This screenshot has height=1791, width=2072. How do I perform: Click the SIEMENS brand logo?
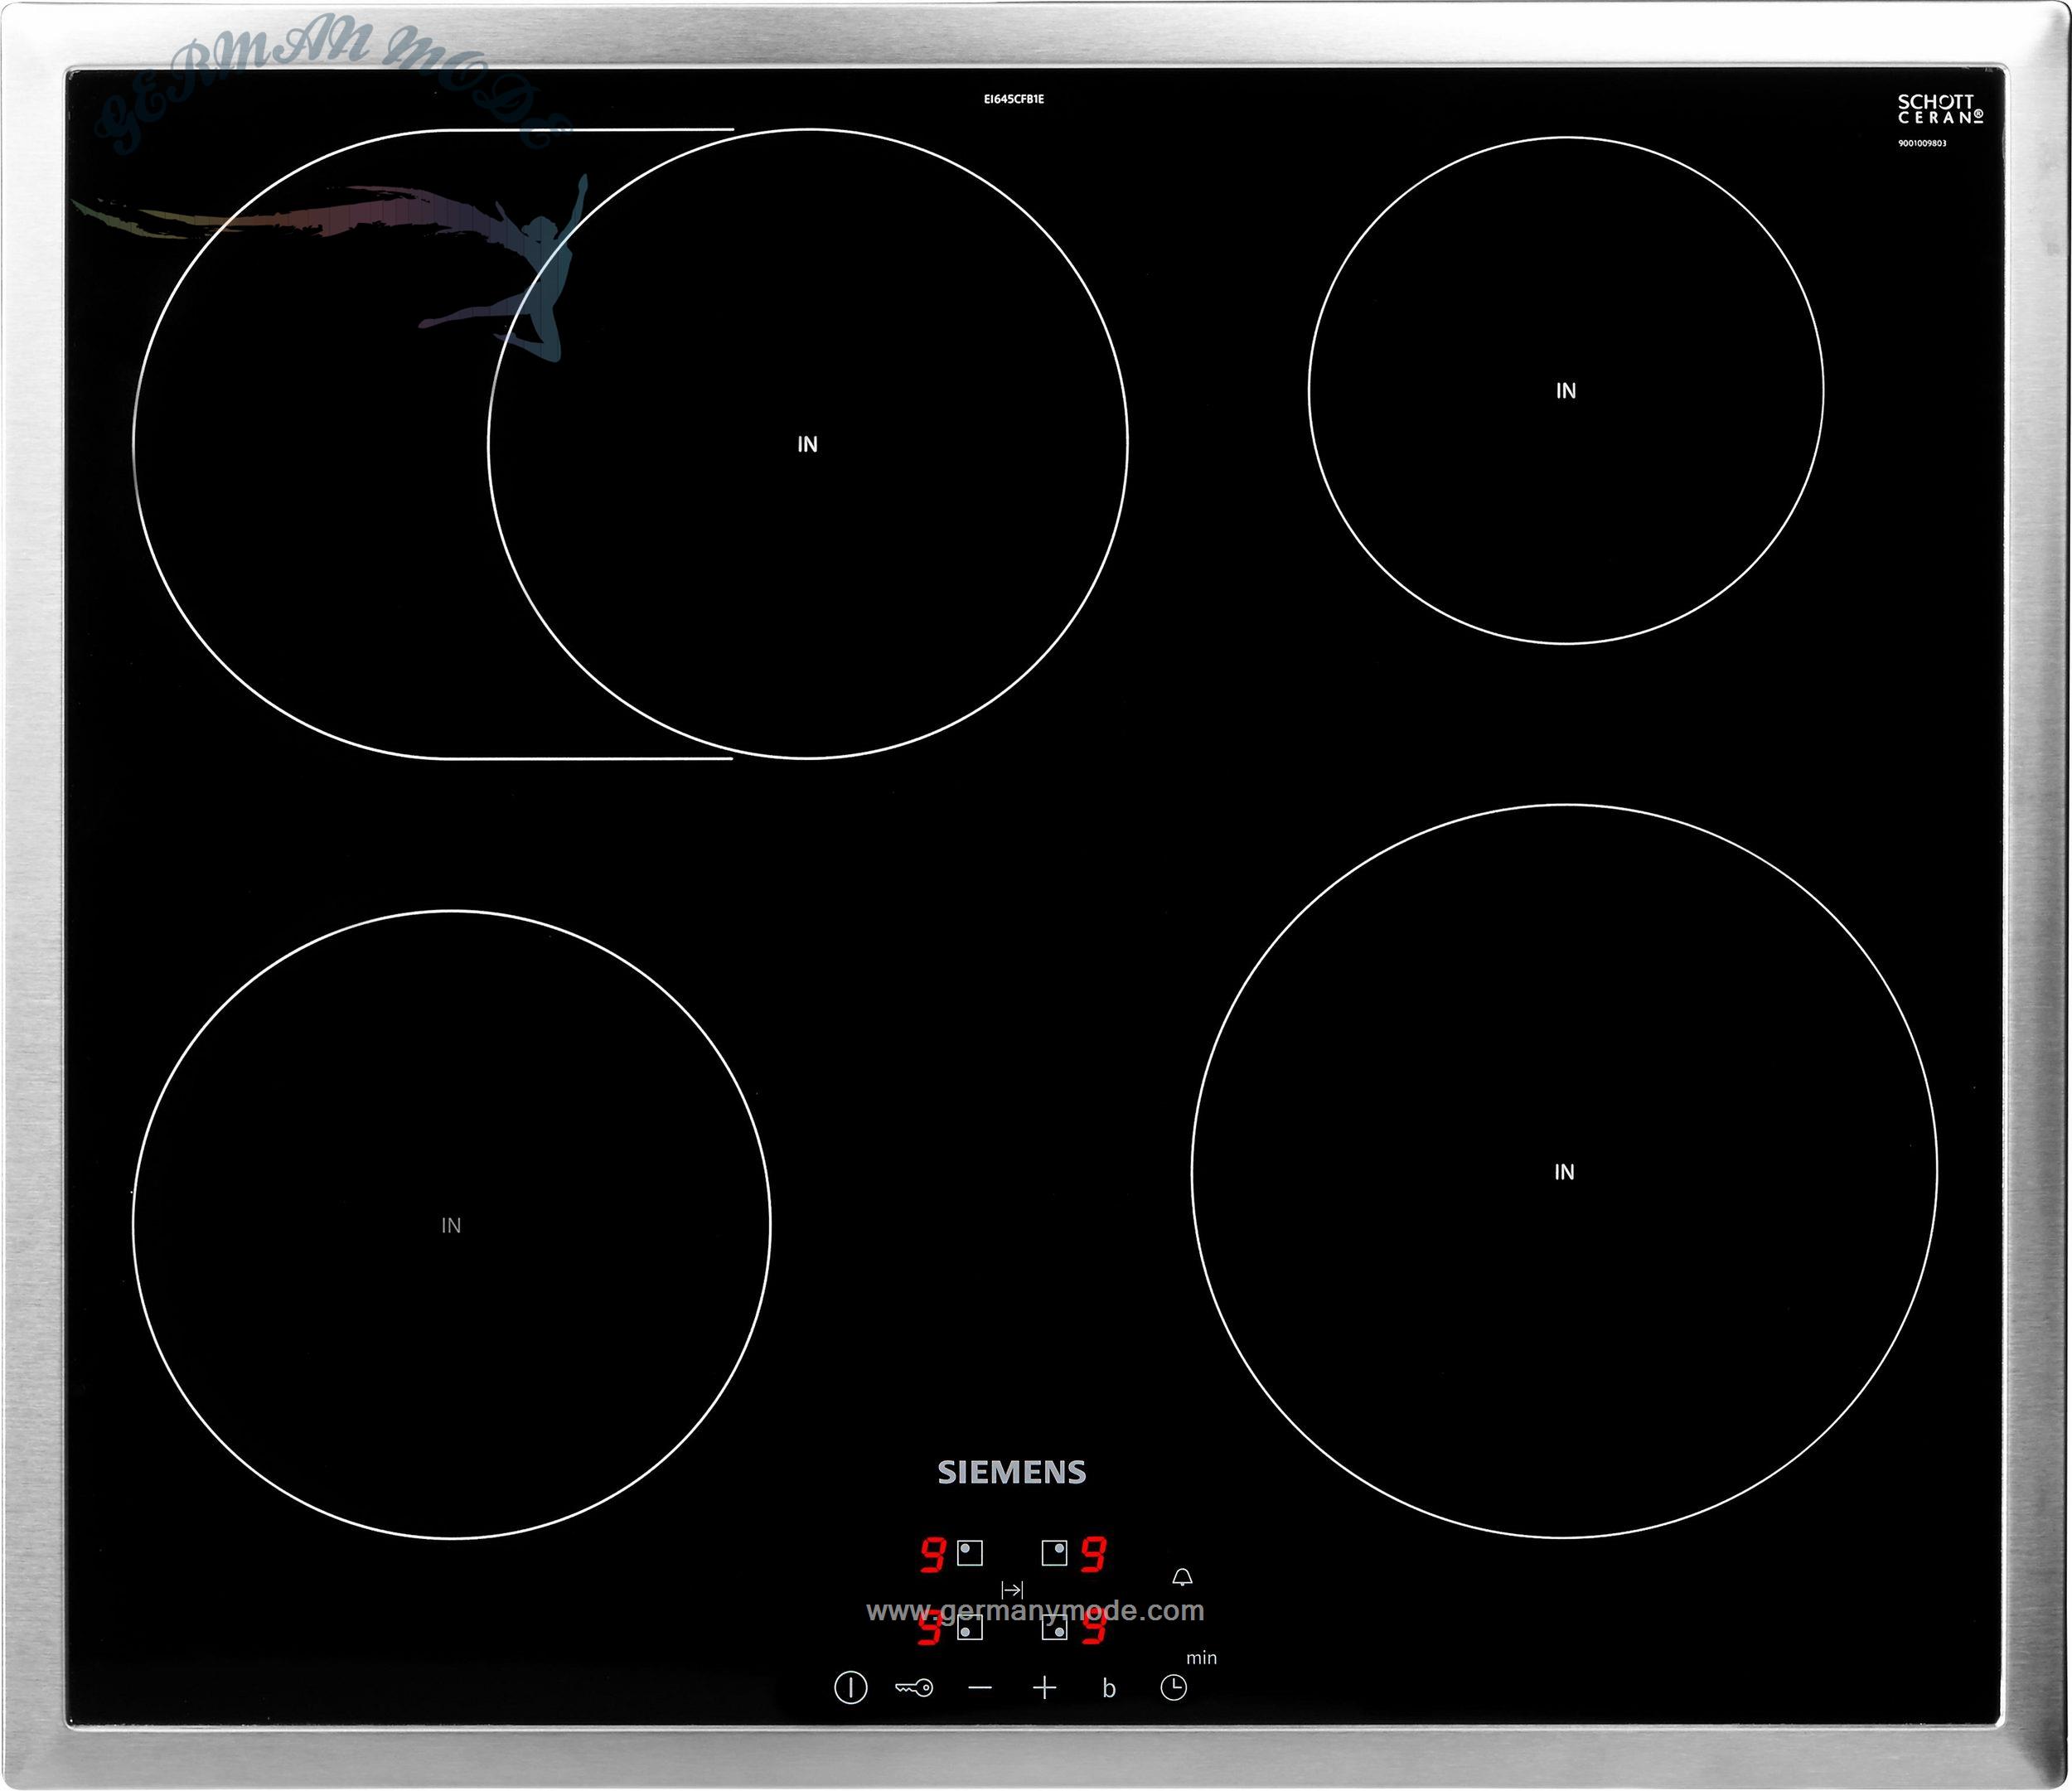point(1012,1472)
